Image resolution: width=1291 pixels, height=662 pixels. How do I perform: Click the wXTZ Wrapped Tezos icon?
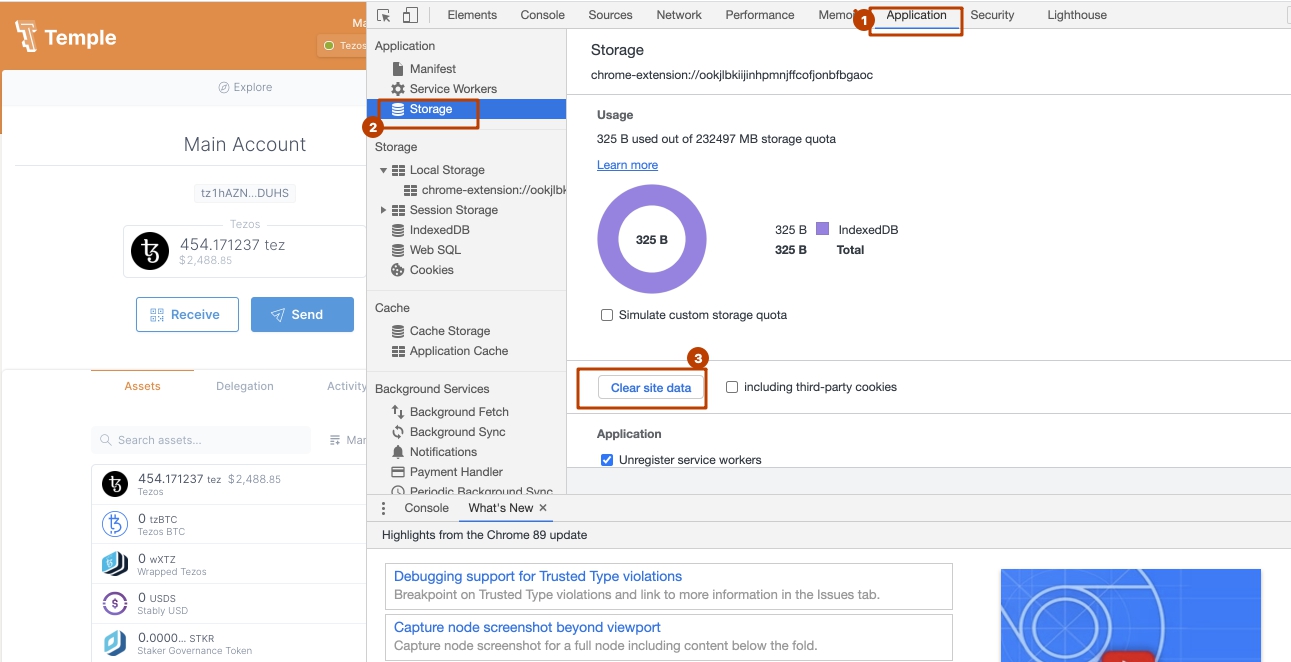[116, 564]
